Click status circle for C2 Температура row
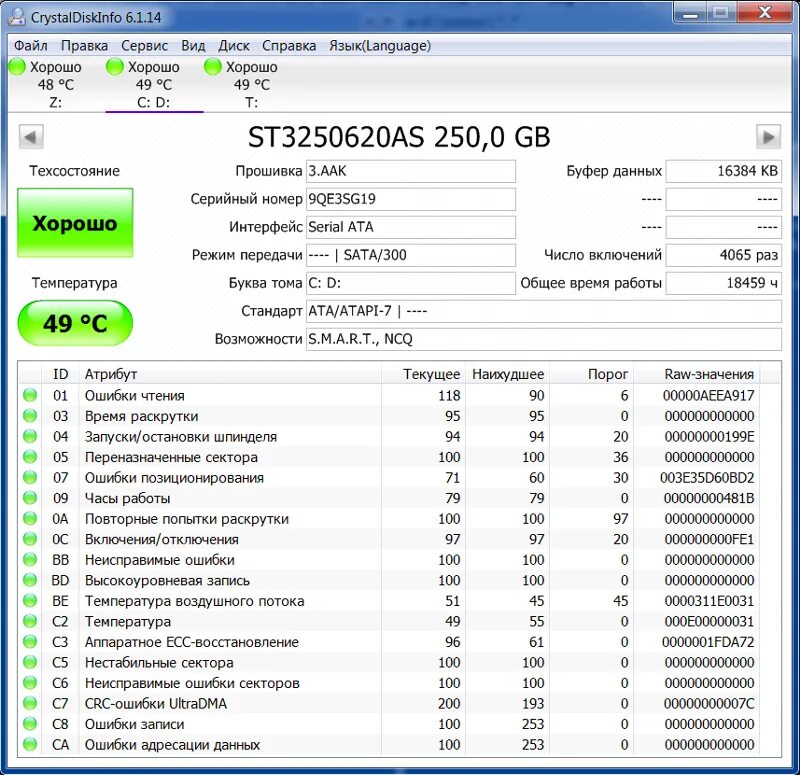The width and height of the screenshot is (800, 775). [x=30, y=621]
